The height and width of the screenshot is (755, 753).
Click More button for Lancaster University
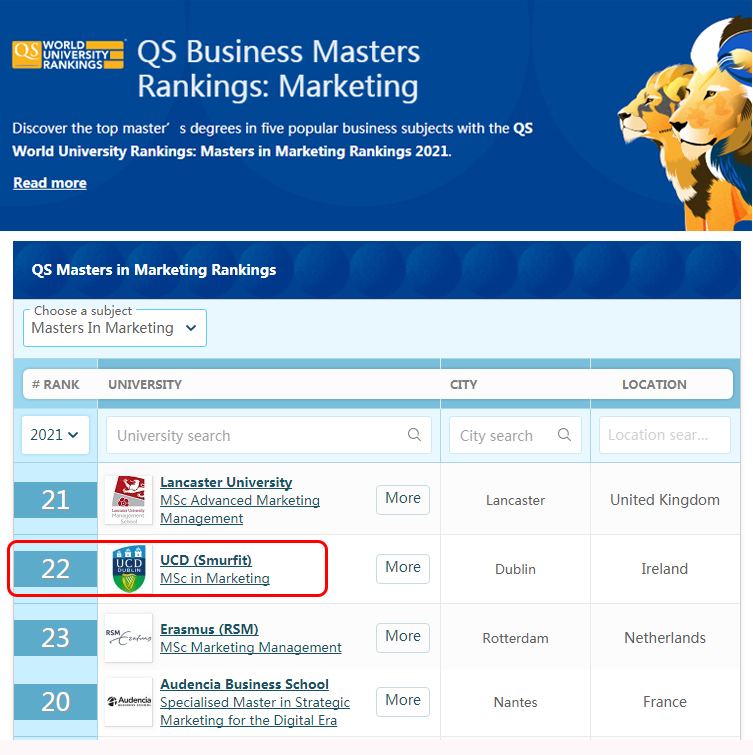(x=403, y=499)
